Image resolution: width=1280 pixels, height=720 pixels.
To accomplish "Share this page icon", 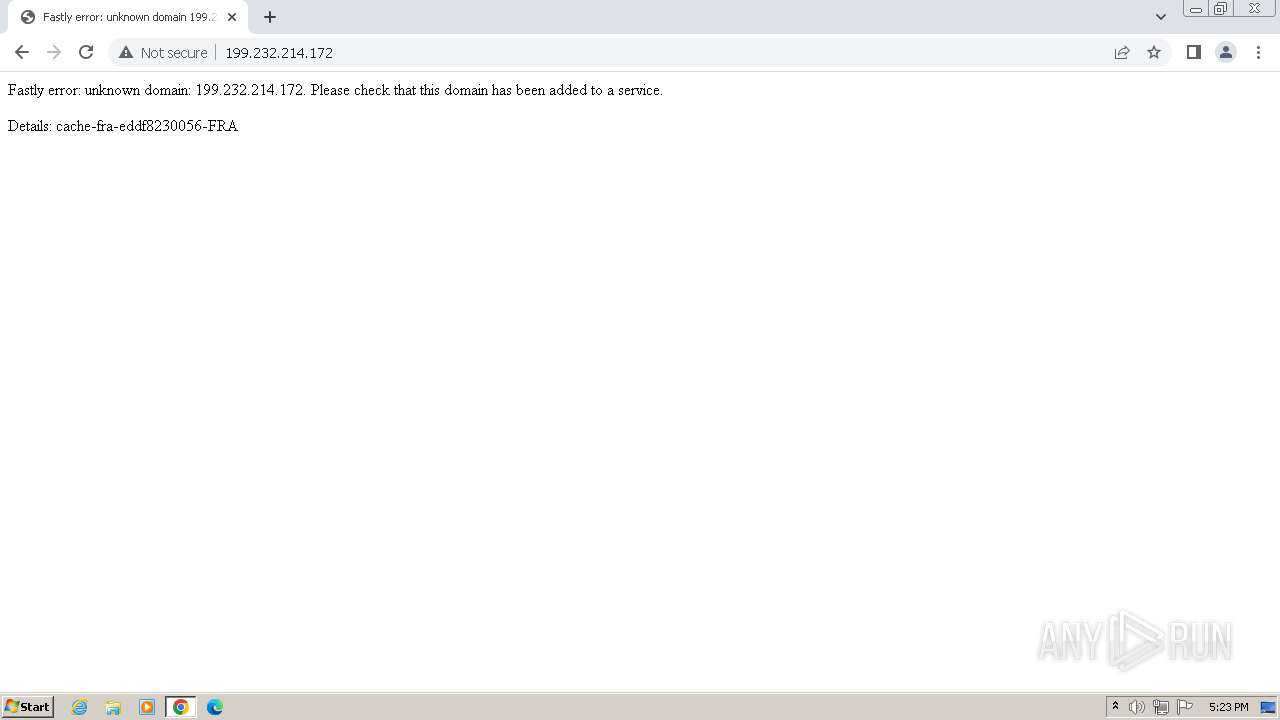I will (1122, 52).
